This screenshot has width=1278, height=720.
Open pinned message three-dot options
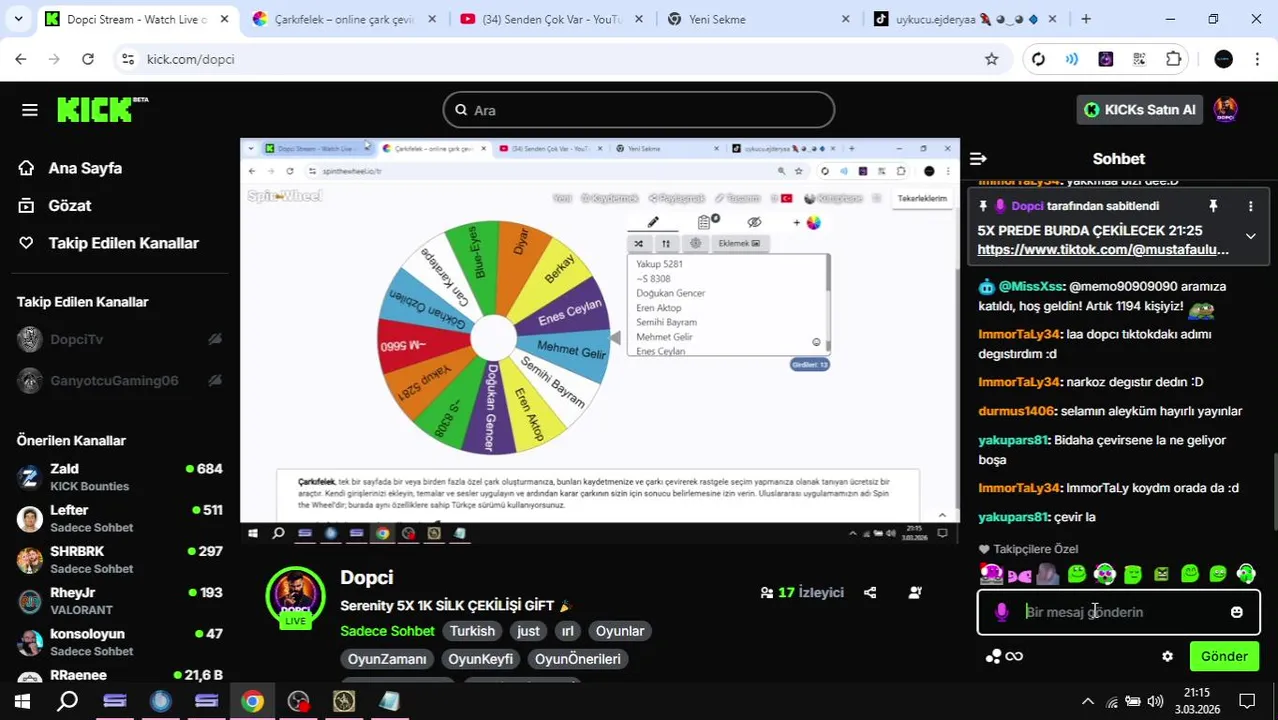[1250, 206]
